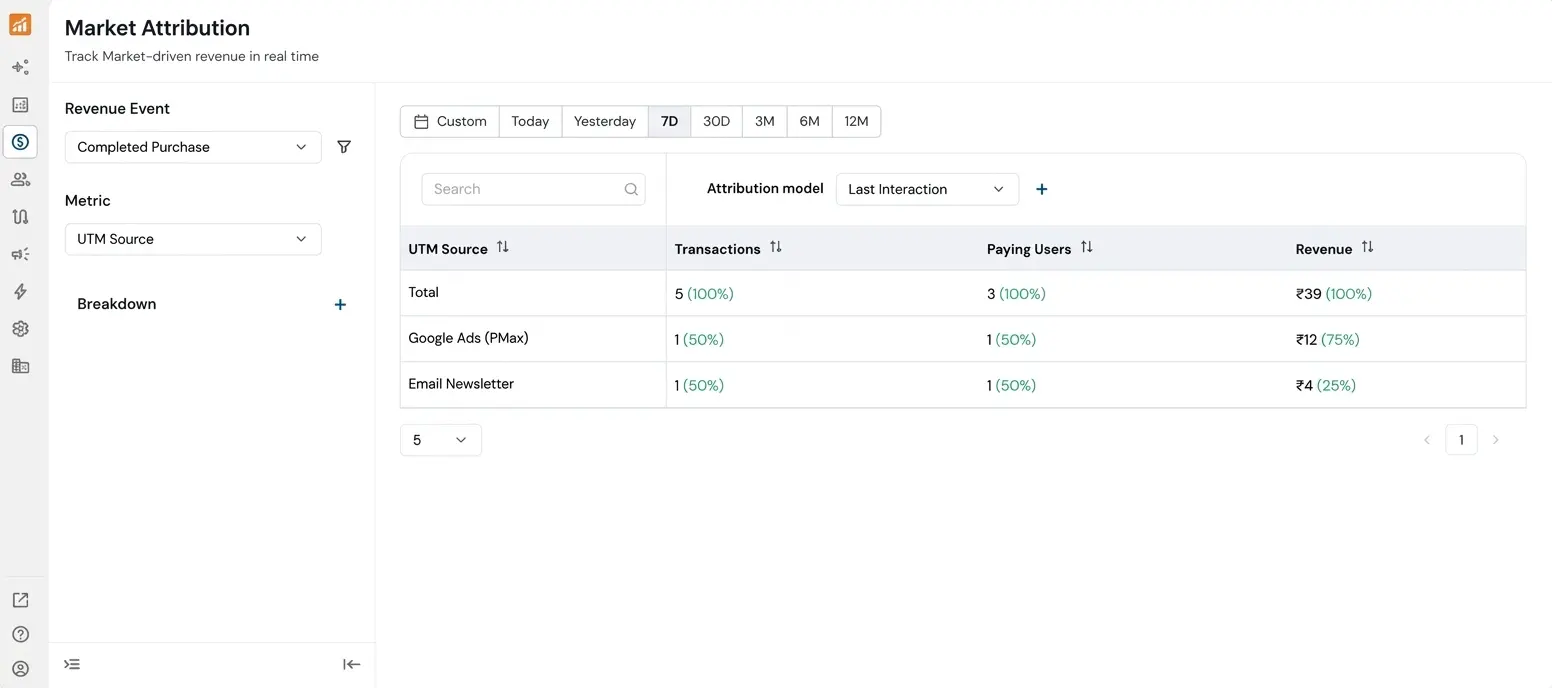Open the Last Interaction attribution dropdown
Screen dimensions: 1552x688
click(x=926, y=189)
